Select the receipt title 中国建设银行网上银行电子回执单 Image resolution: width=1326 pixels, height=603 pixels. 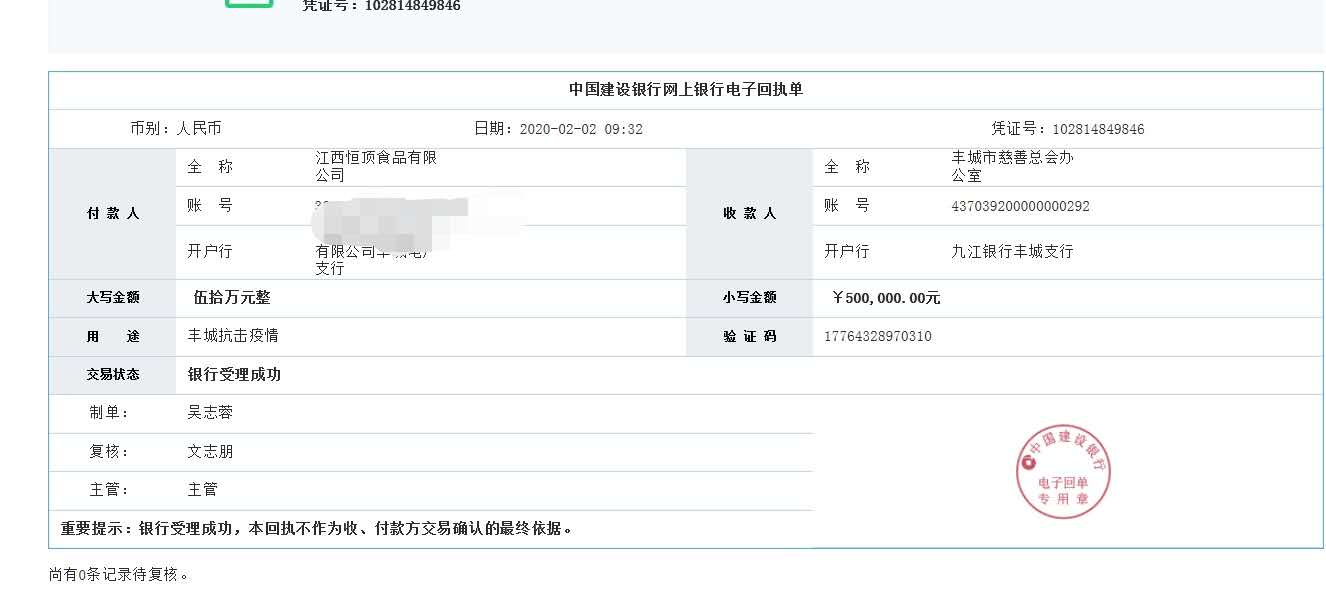(686, 89)
